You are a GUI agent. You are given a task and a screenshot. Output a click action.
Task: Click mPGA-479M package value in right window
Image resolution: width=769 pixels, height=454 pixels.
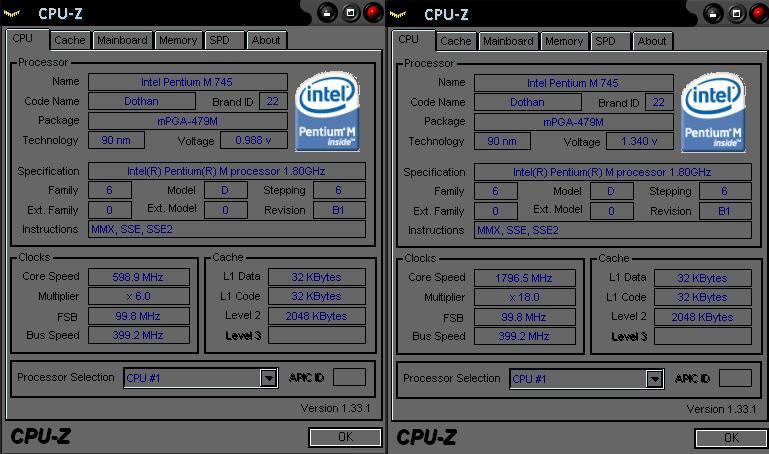coord(574,122)
